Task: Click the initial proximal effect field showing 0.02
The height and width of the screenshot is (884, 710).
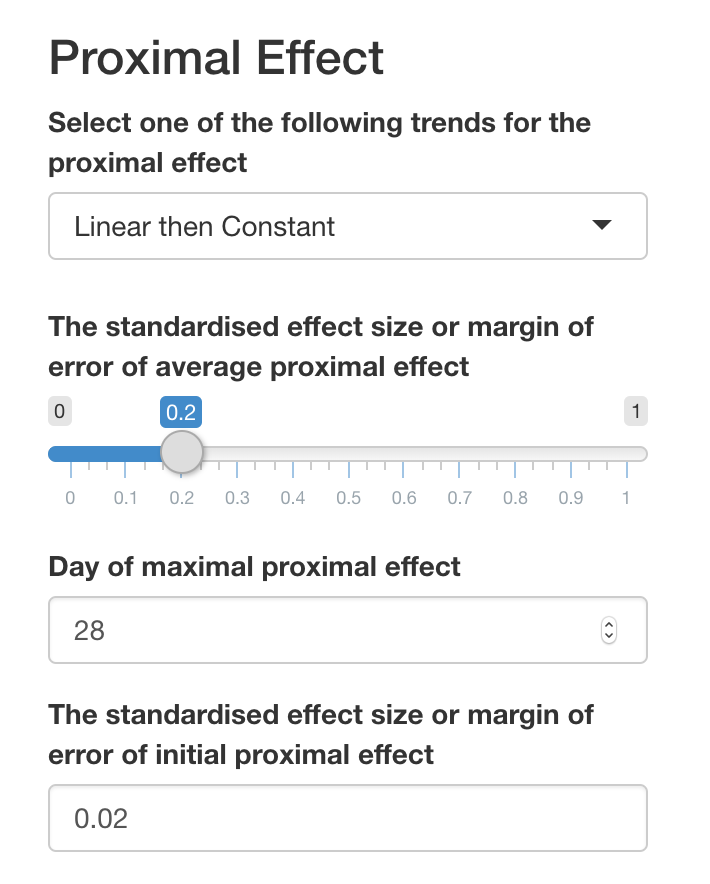Action: pyautogui.click(x=347, y=818)
